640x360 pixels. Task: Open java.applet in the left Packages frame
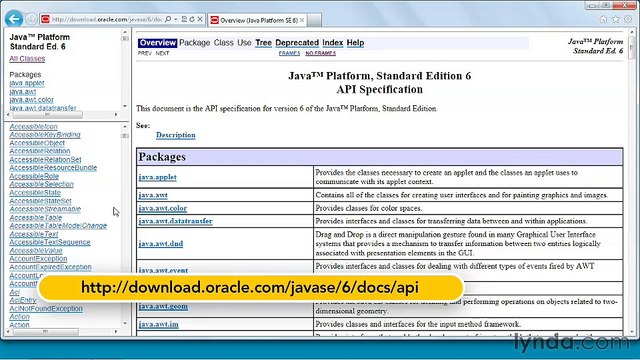pyautogui.click(x=27, y=83)
